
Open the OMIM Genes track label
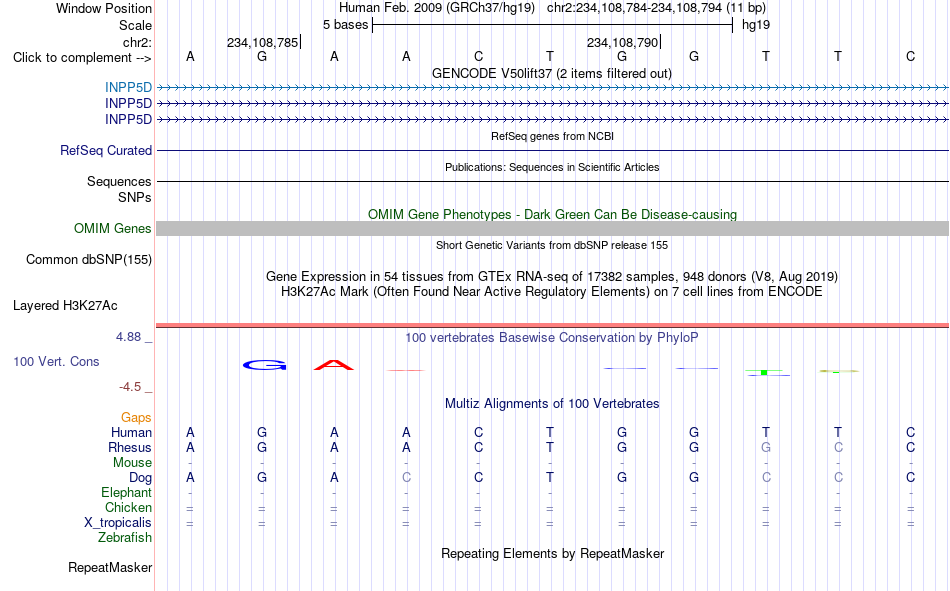pyautogui.click(x=112, y=229)
